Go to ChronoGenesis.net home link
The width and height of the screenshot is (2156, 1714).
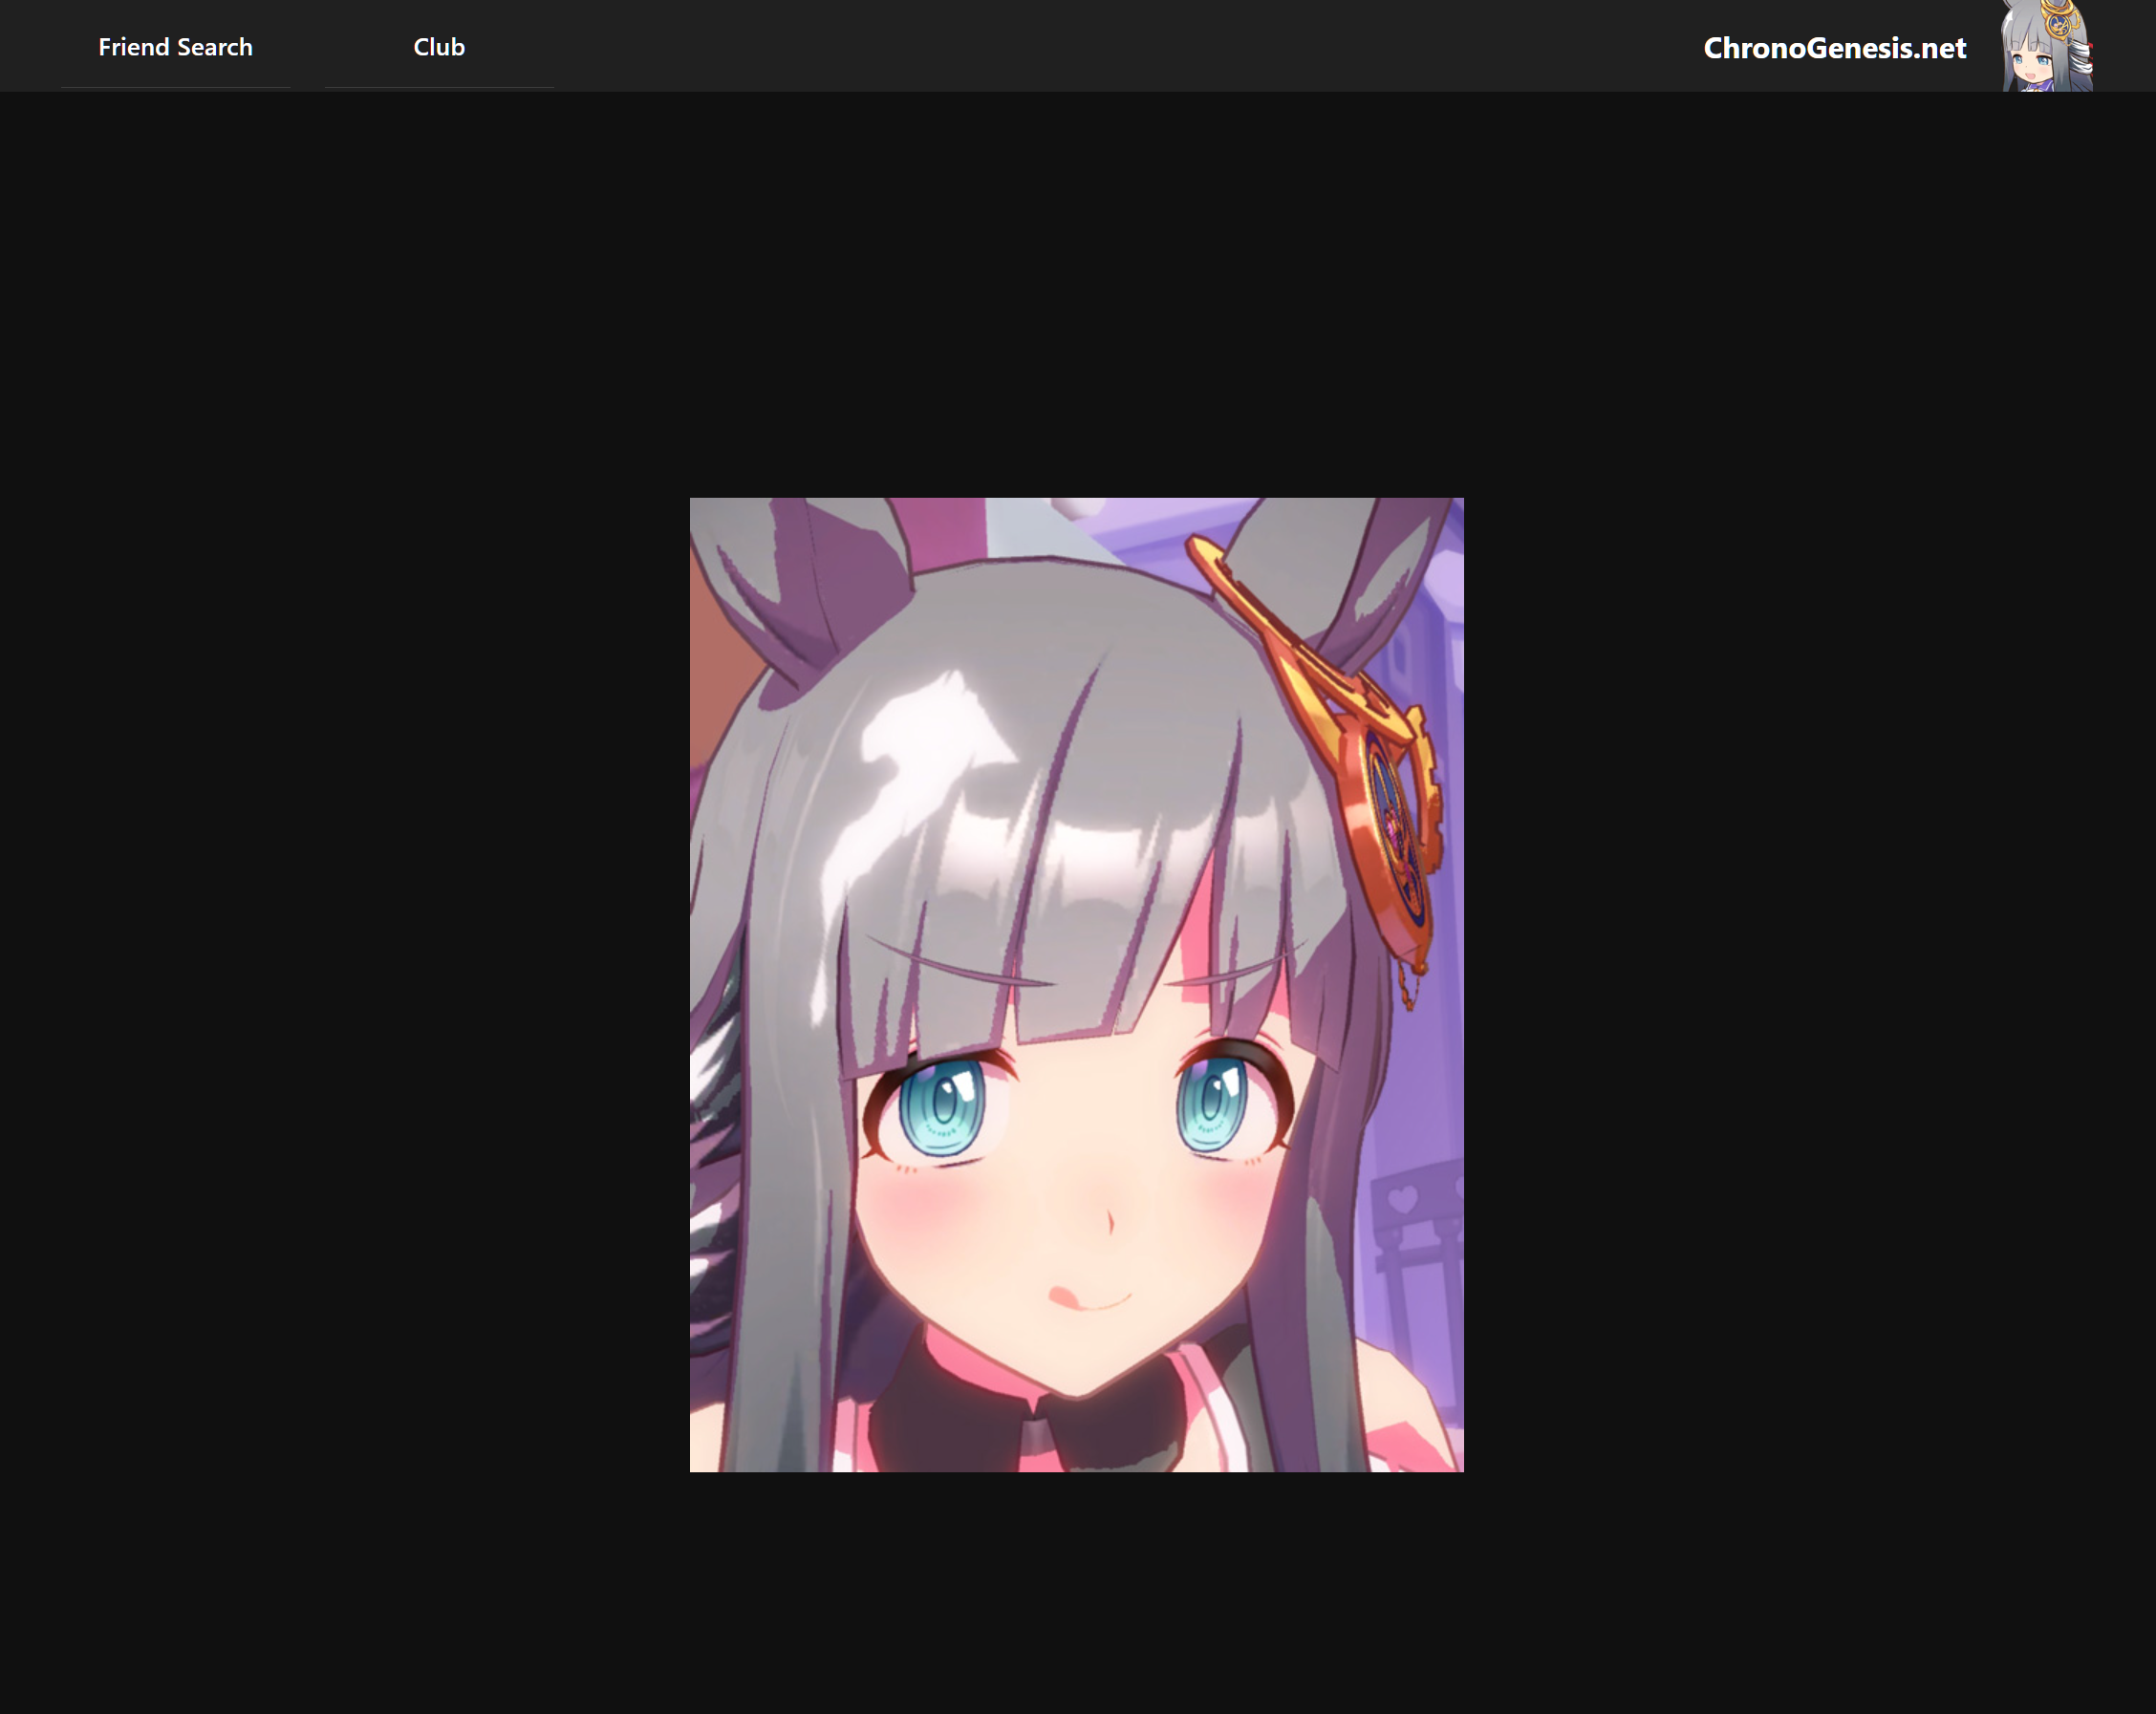point(1834,48)
